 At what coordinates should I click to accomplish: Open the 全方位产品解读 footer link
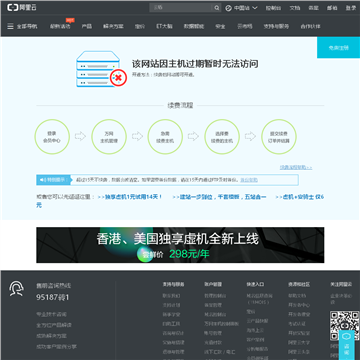pos(54,325)
